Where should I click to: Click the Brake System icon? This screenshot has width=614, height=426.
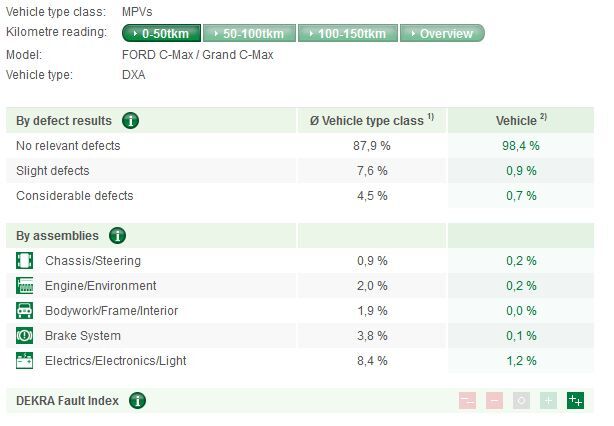tap(25, 336)
